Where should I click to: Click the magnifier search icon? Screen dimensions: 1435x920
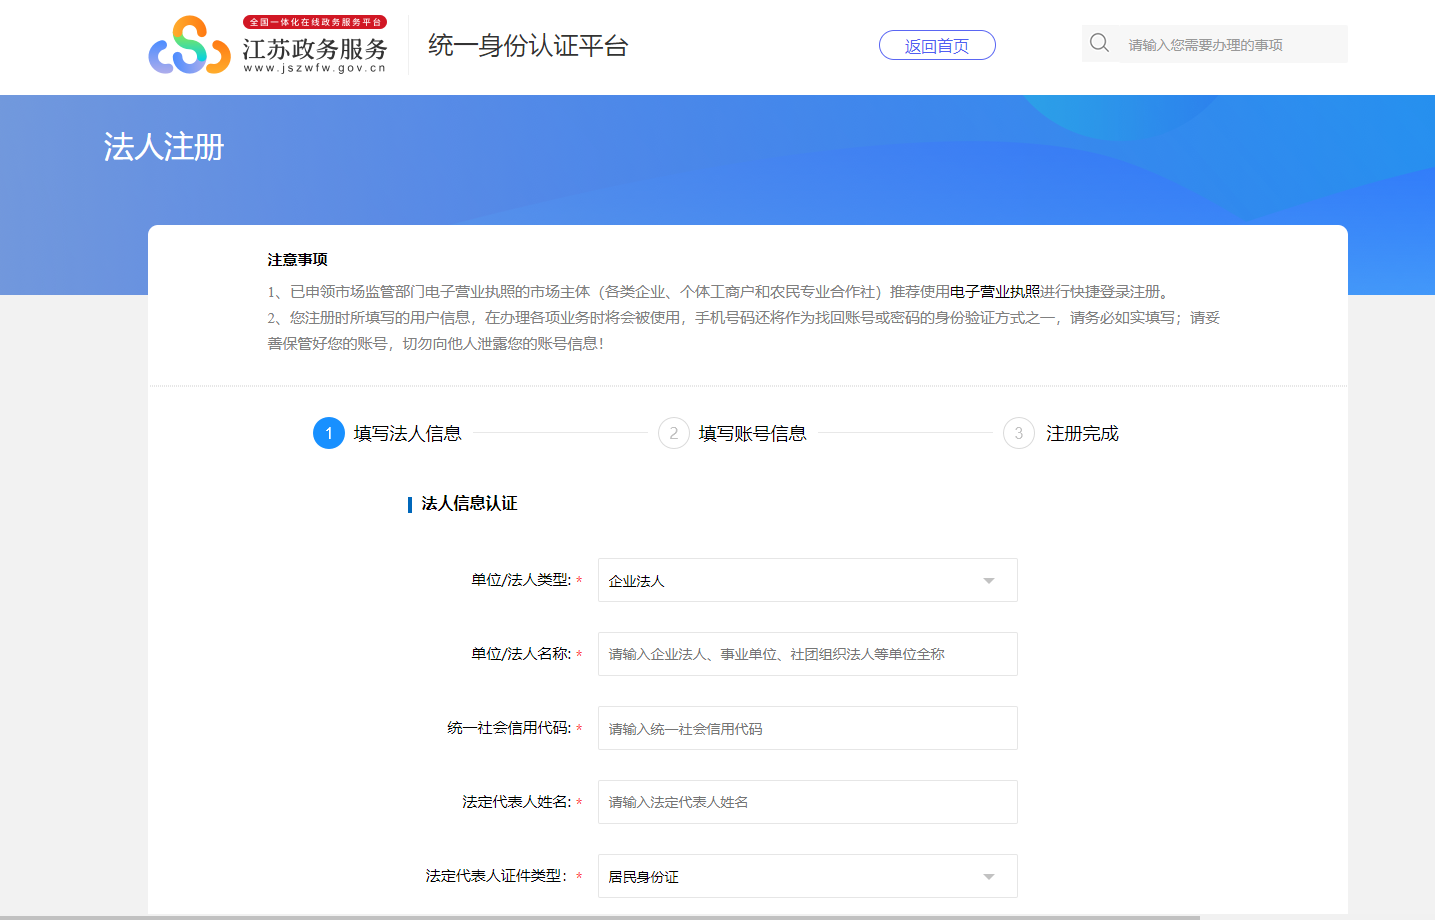[1099, 43]
